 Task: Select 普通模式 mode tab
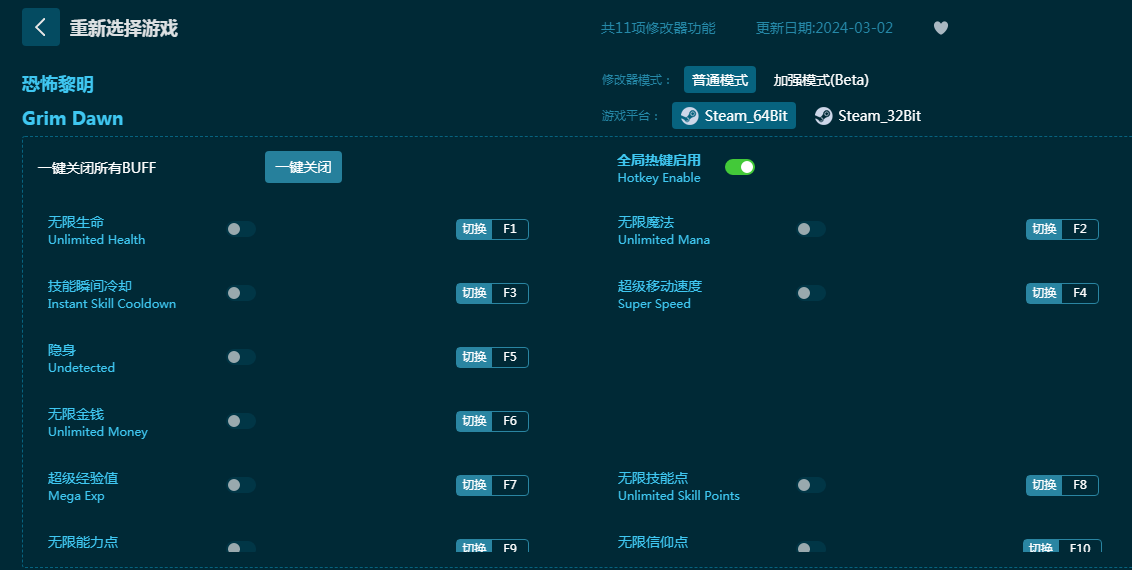pos(720,79)
